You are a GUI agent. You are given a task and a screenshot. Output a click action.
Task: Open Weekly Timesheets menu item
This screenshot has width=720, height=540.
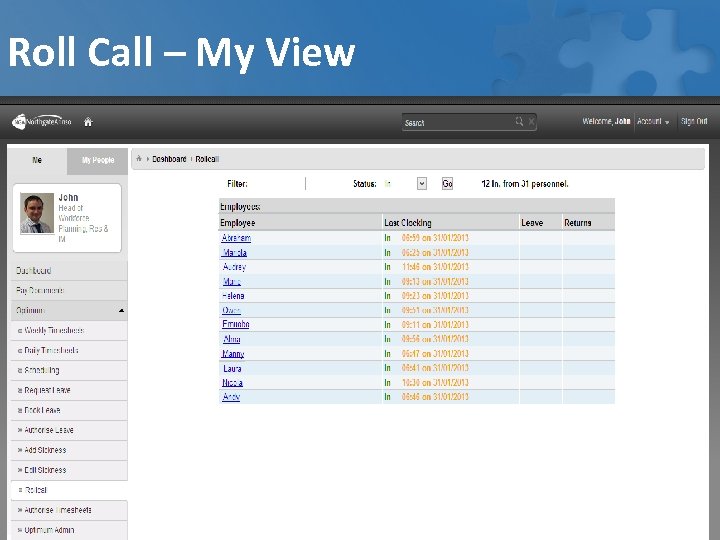coord(54,331)
